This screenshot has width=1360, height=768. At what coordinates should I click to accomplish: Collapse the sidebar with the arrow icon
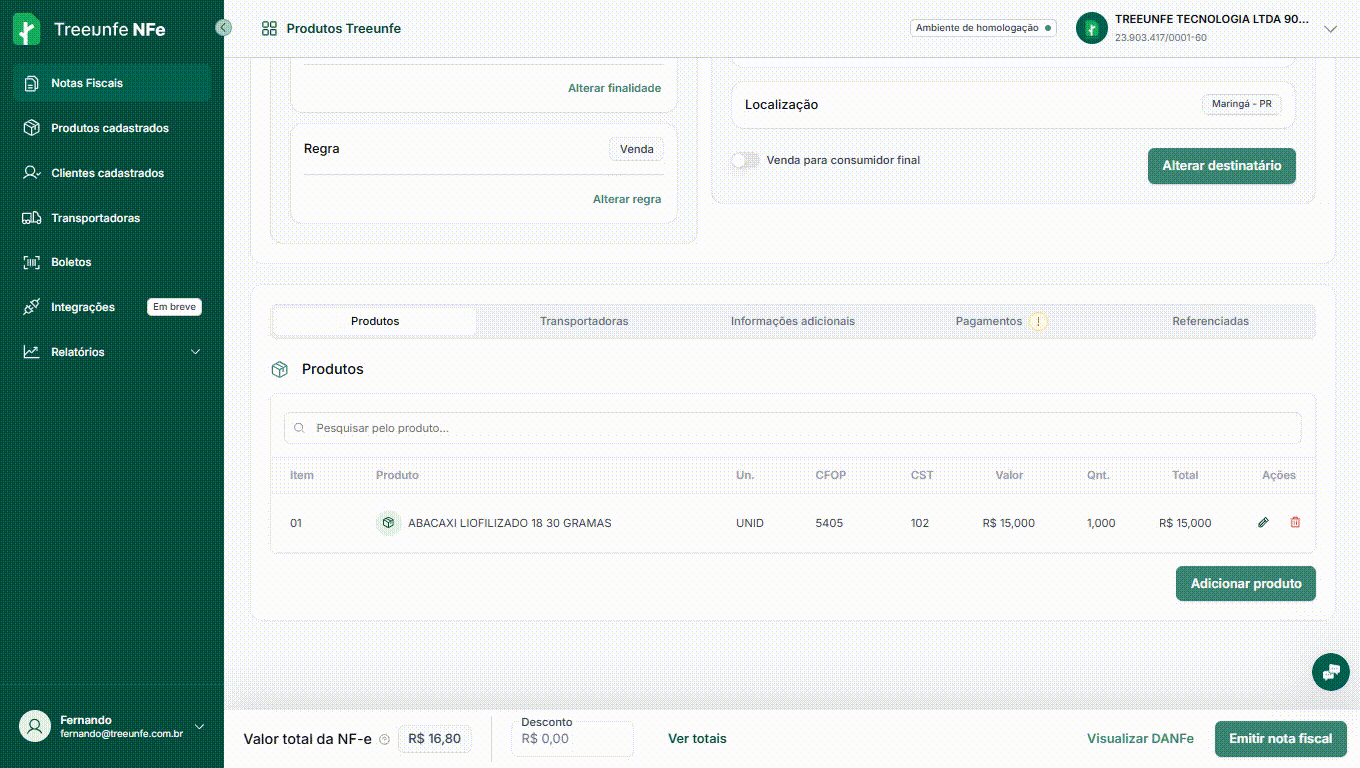pyautogui.click(x=224, y=28)
